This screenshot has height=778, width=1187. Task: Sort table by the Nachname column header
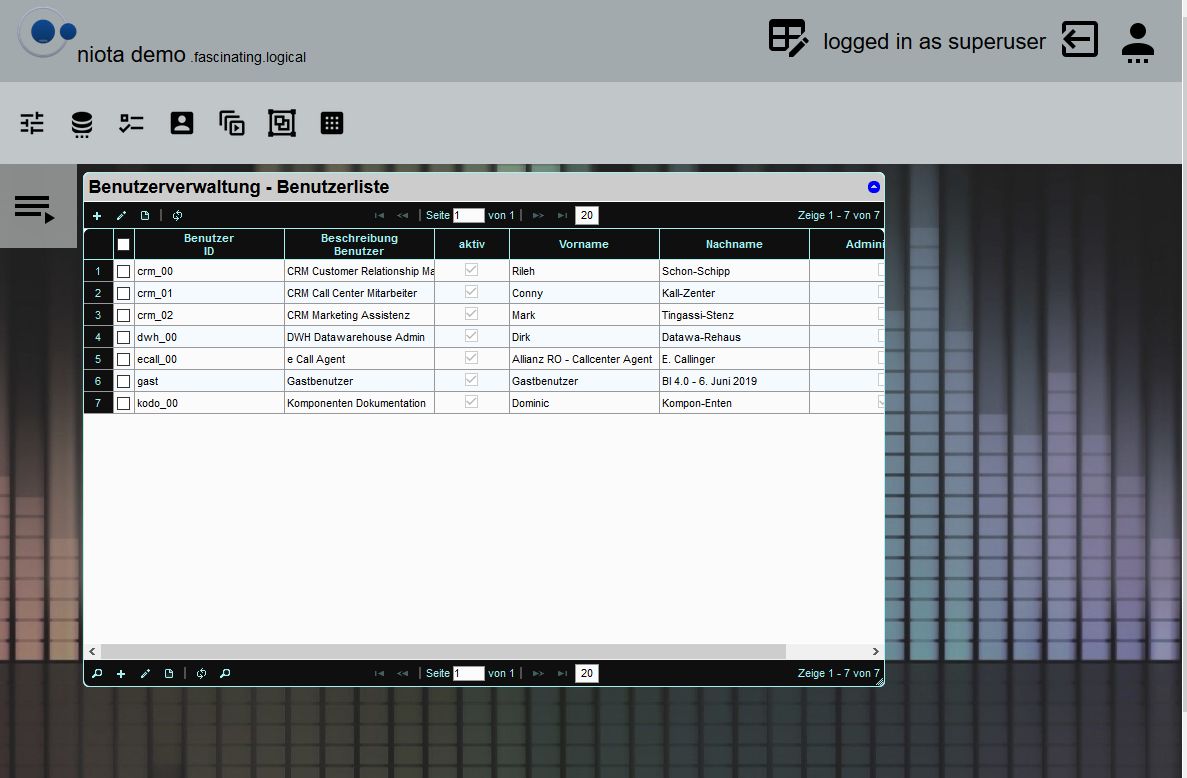pos(734,243)
